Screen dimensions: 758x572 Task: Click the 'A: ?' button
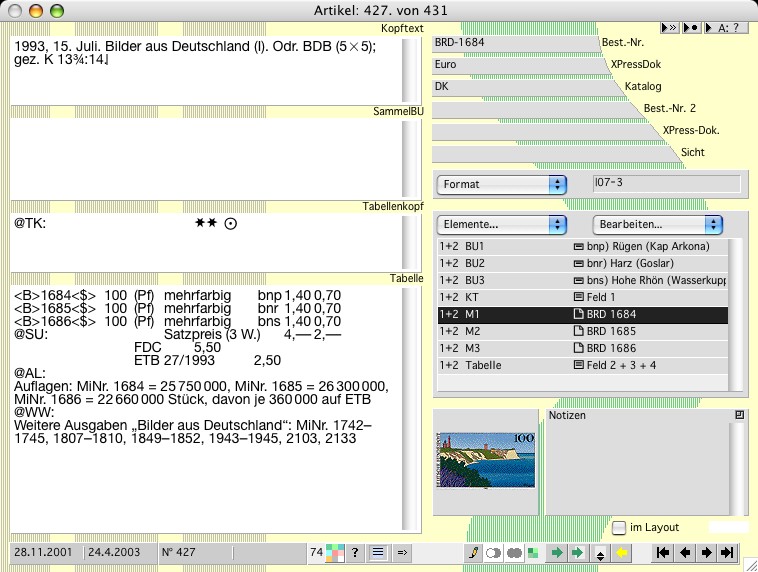coord(727,28)
